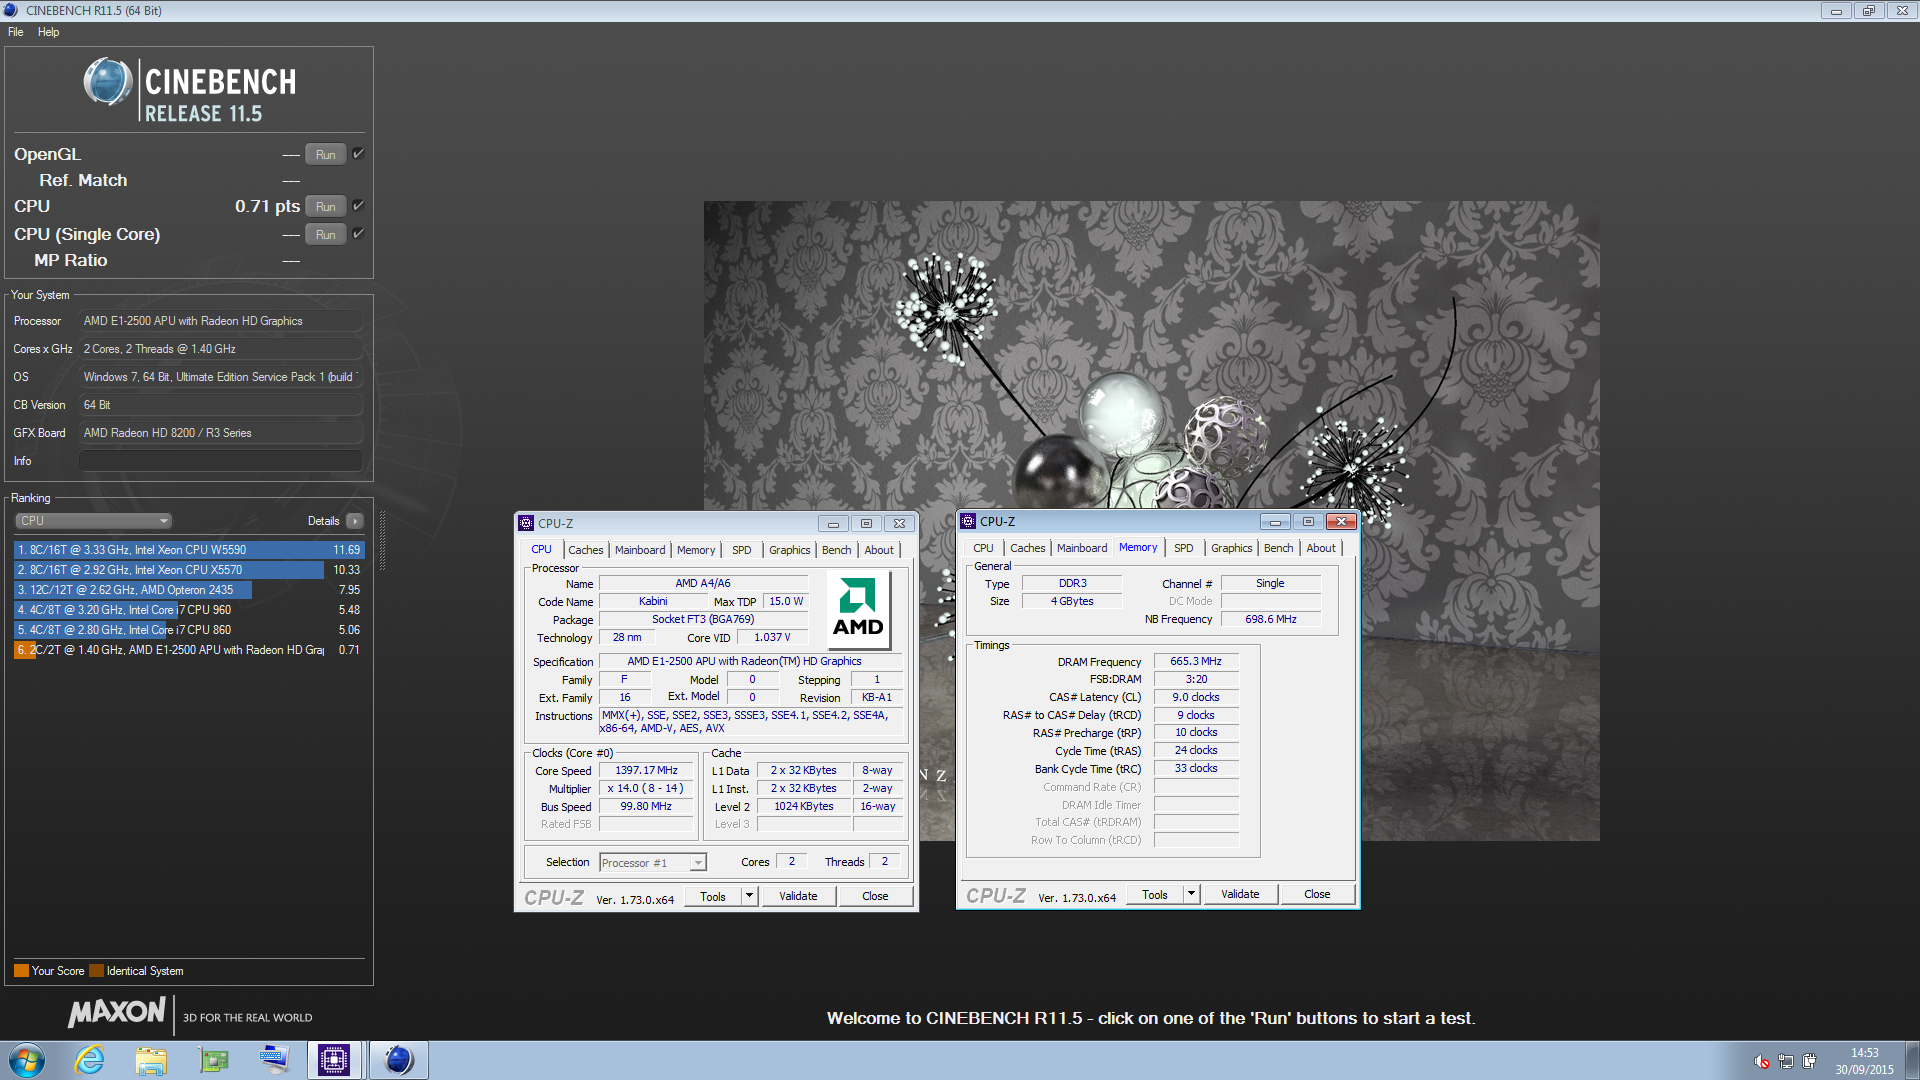
Task: Run the CPU benchmark test
Action: [325, 206]
